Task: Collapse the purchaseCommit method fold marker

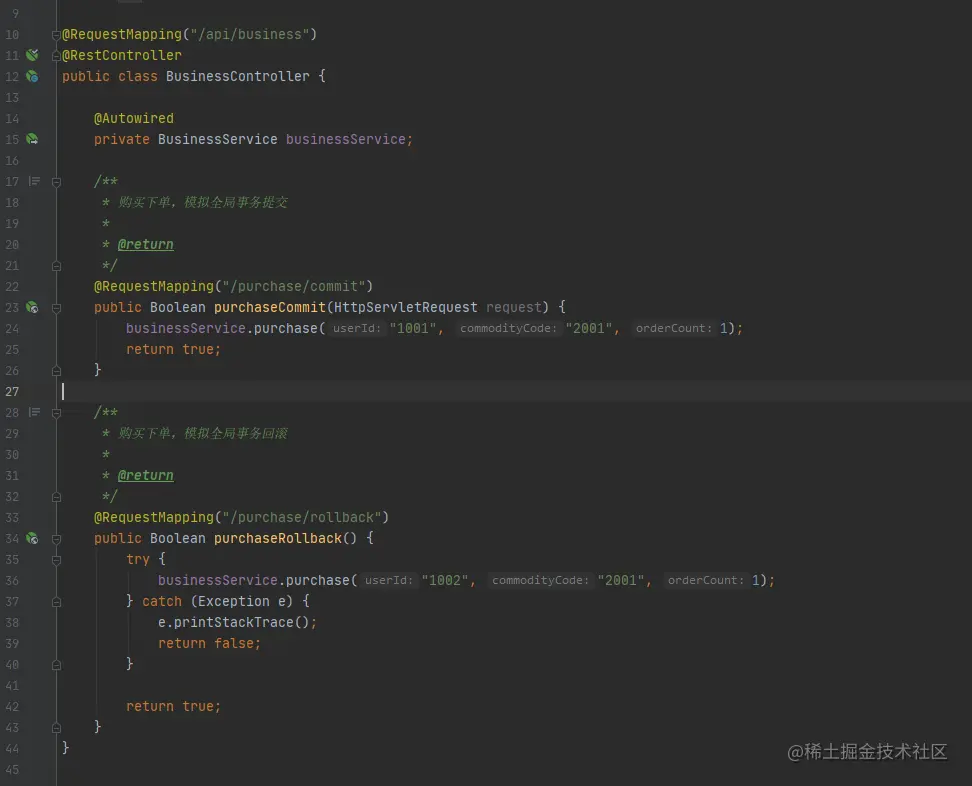Action: [56, 308]
